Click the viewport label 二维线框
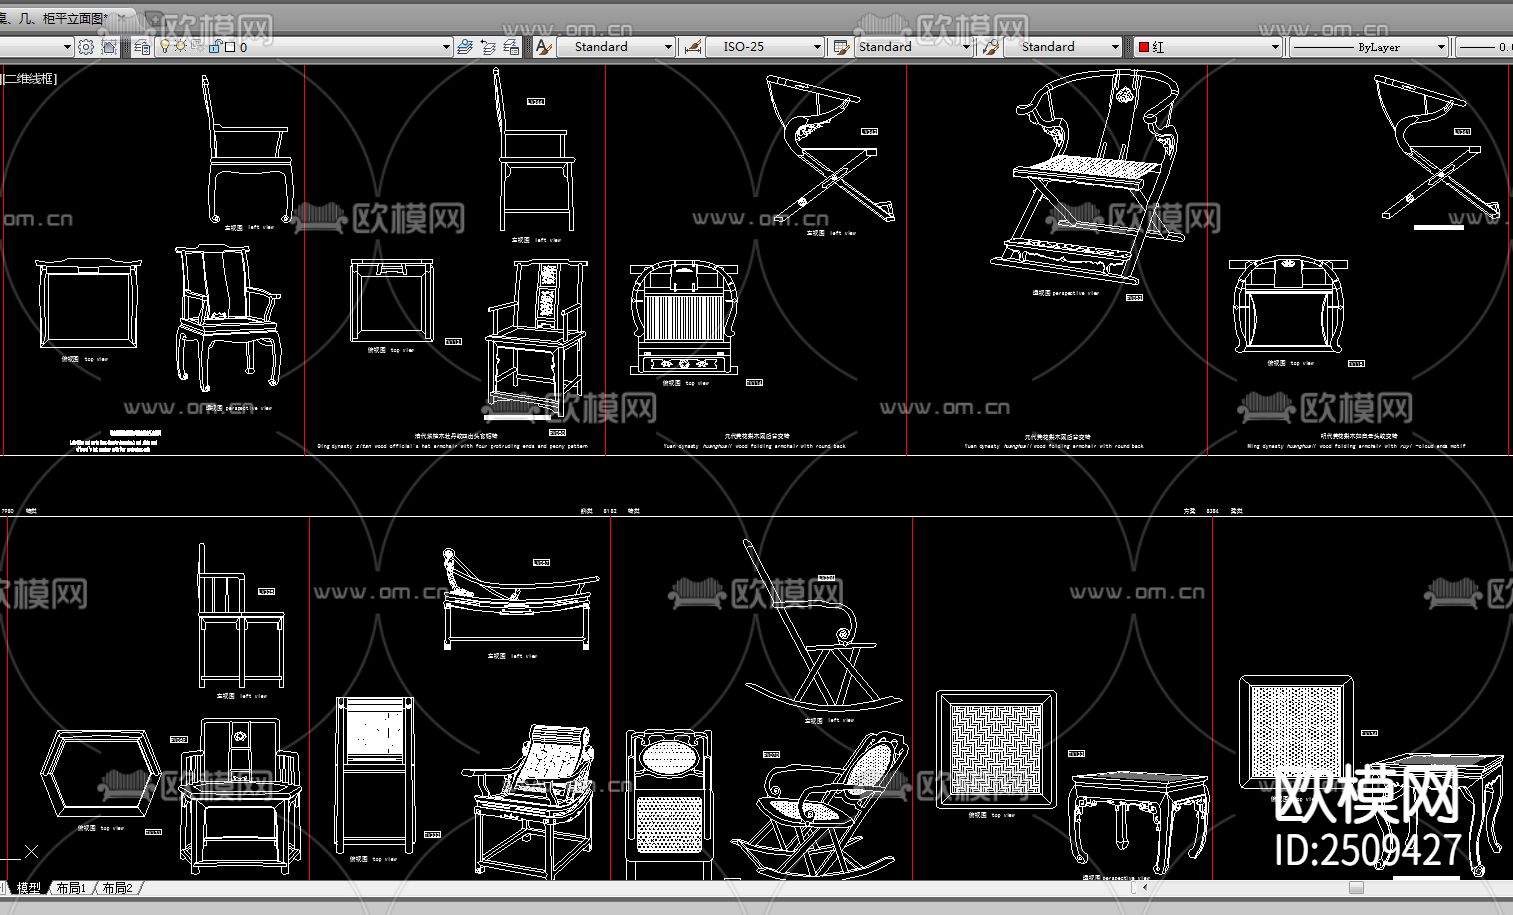Screen dimensions: 1513x915 [30, 78]
